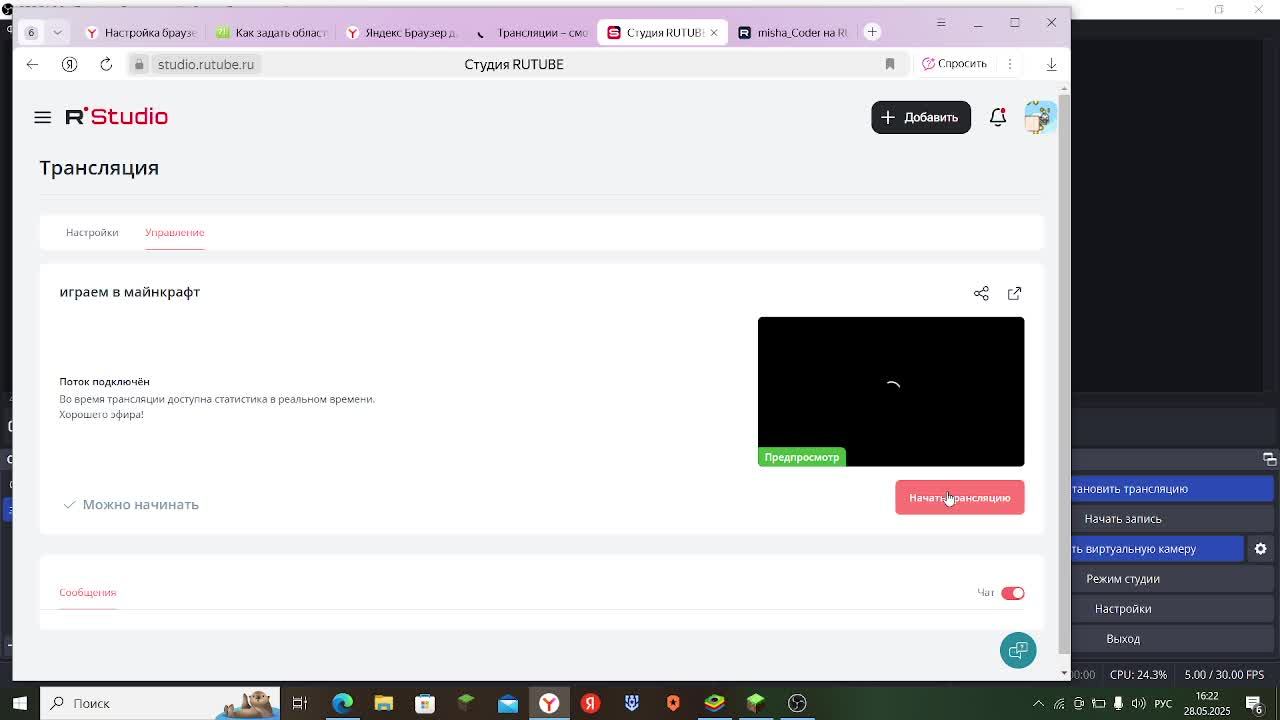Image resolution: width=1280 pixels, height=720 pixels.
Task: Click Начать запись in the OBS window
Action: click(1123, 518)
